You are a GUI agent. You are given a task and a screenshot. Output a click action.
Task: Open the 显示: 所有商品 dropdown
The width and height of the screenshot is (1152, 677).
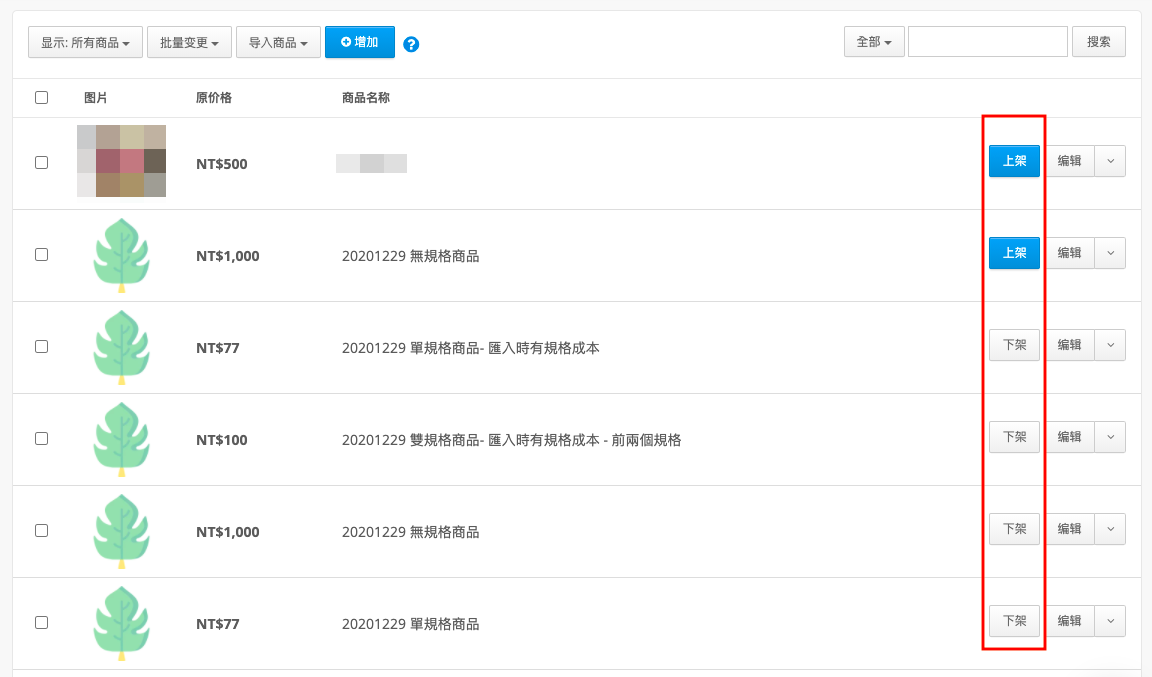(85, 42)
